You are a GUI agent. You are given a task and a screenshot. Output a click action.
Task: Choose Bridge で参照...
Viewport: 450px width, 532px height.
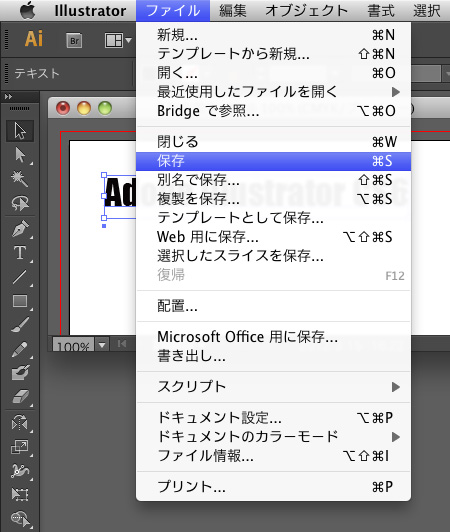tap(273, 111)
